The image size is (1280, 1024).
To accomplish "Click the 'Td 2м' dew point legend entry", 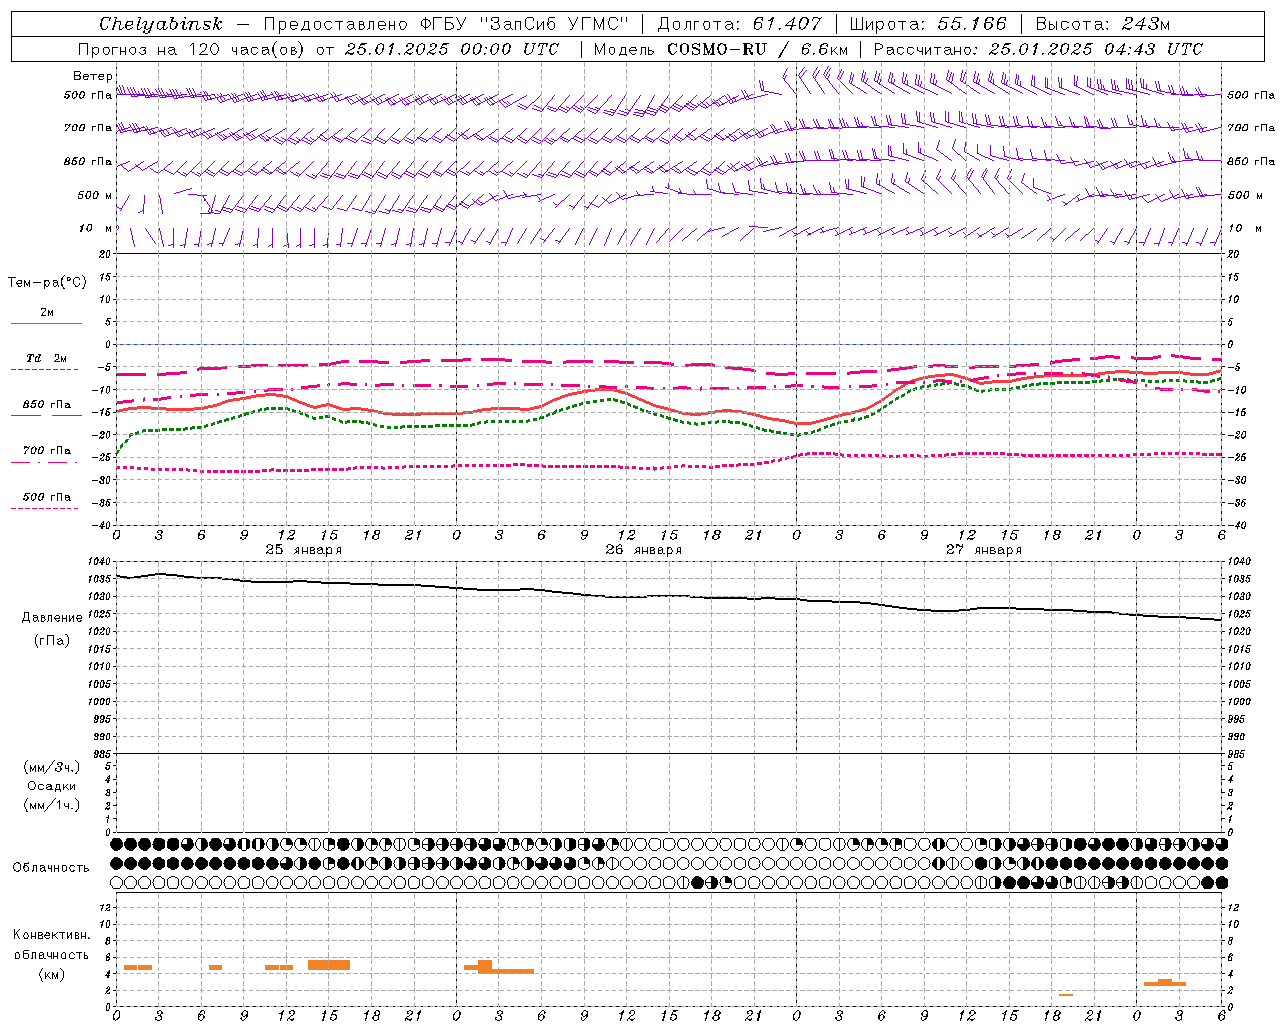I will (x=46, y=358).
